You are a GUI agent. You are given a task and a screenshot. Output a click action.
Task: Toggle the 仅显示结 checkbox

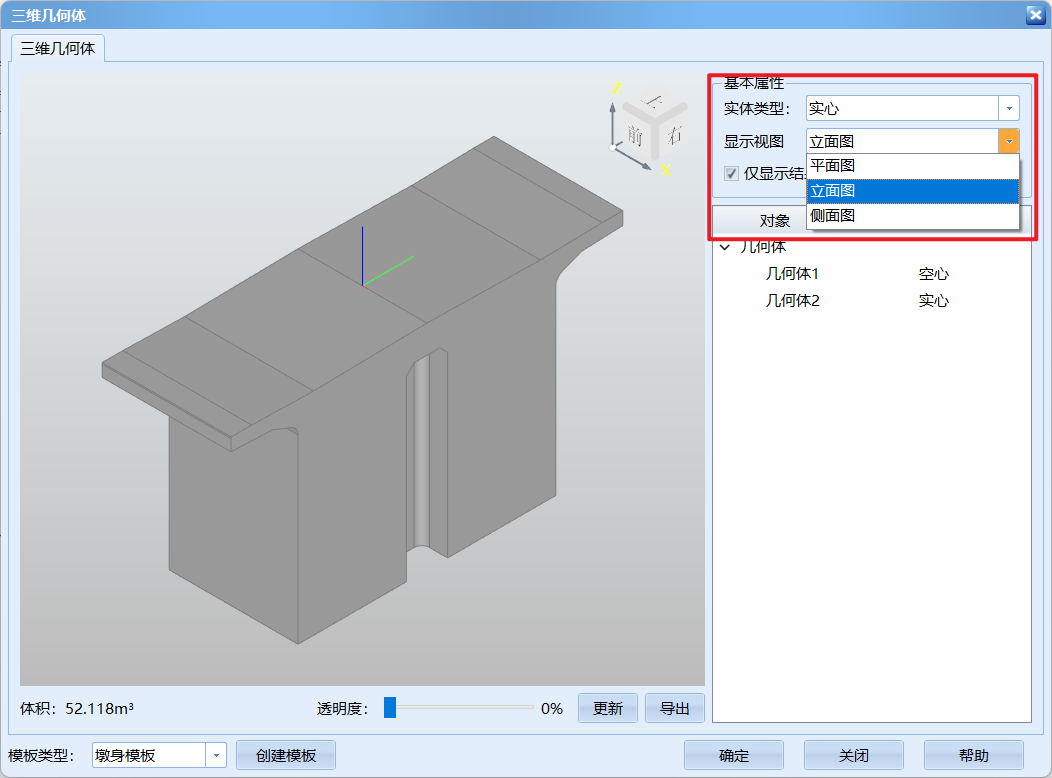[x=732, y=173]
